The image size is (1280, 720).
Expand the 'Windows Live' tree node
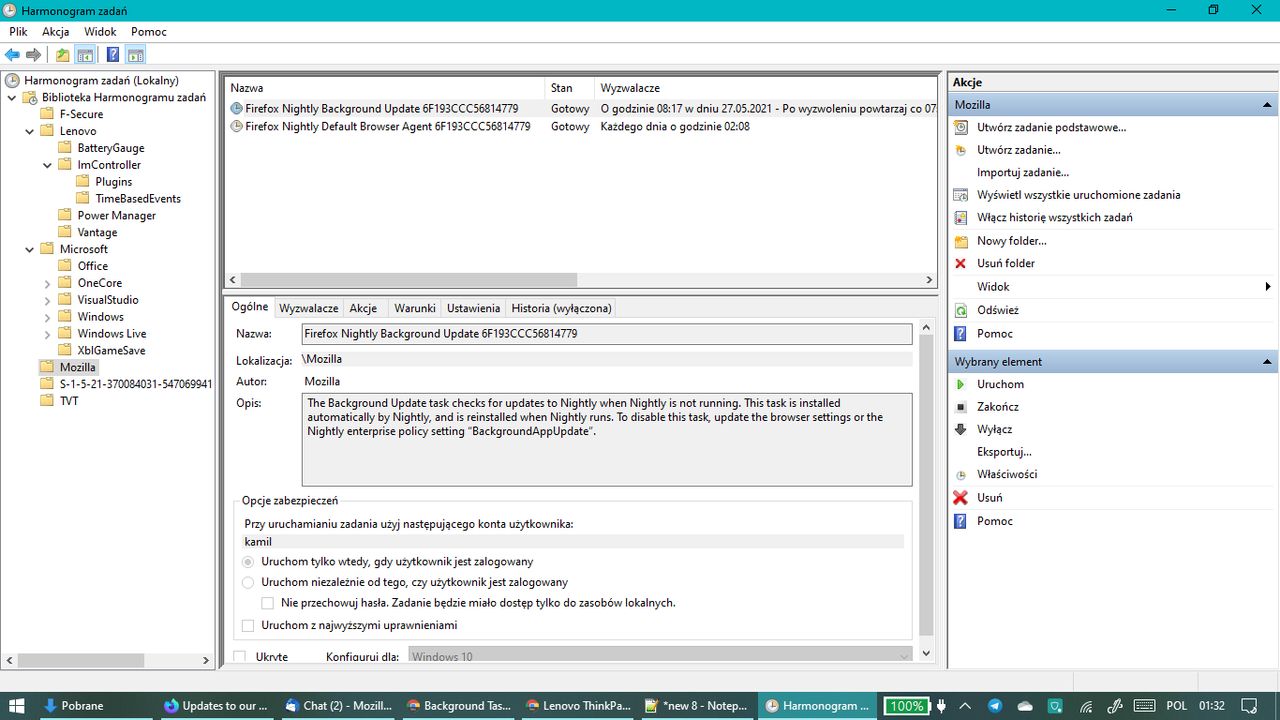click(x=48, y=334)
